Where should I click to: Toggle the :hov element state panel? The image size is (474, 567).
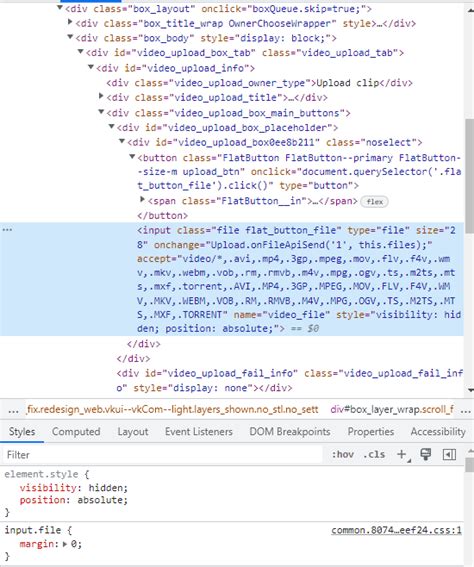pos(343,455)
